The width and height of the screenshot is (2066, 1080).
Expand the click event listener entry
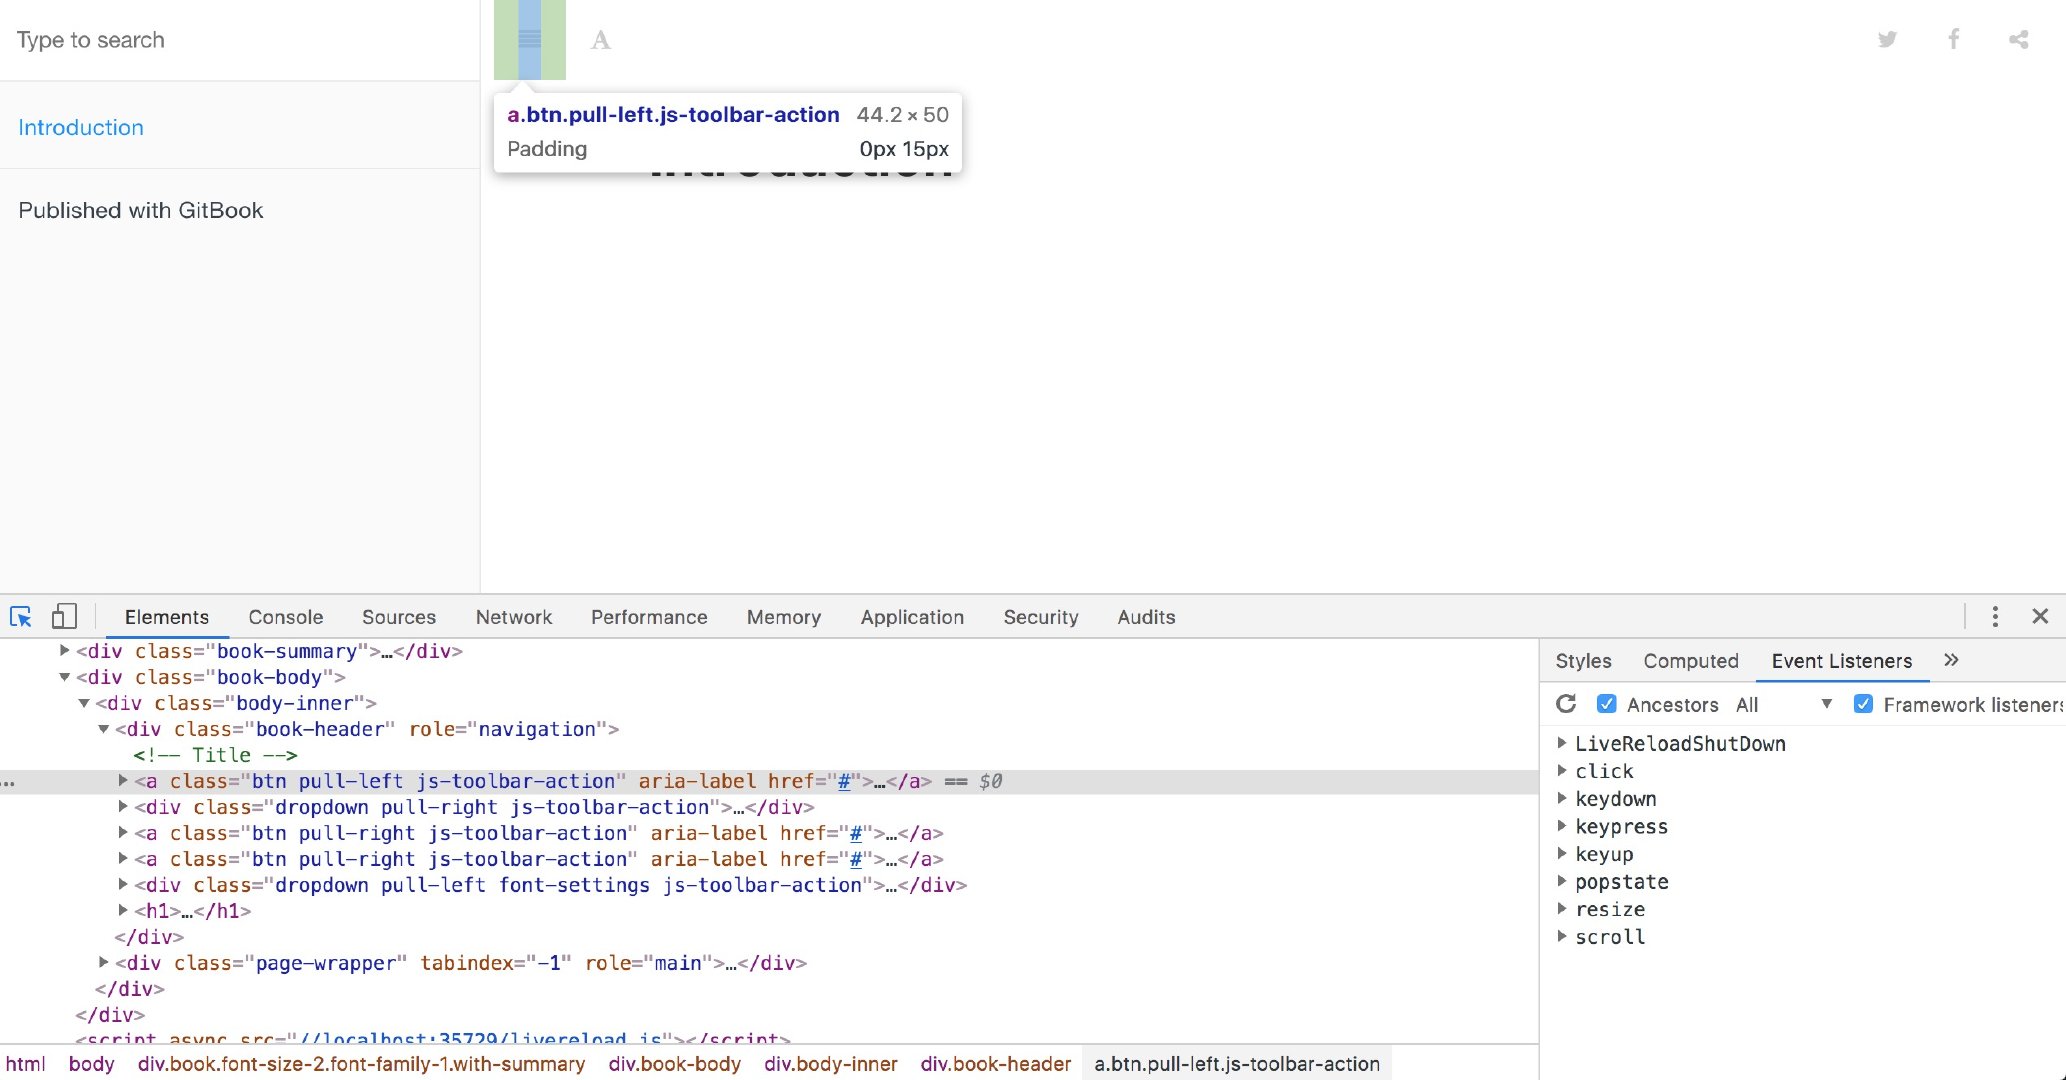pyautogui.click(x=1565, y=771)
